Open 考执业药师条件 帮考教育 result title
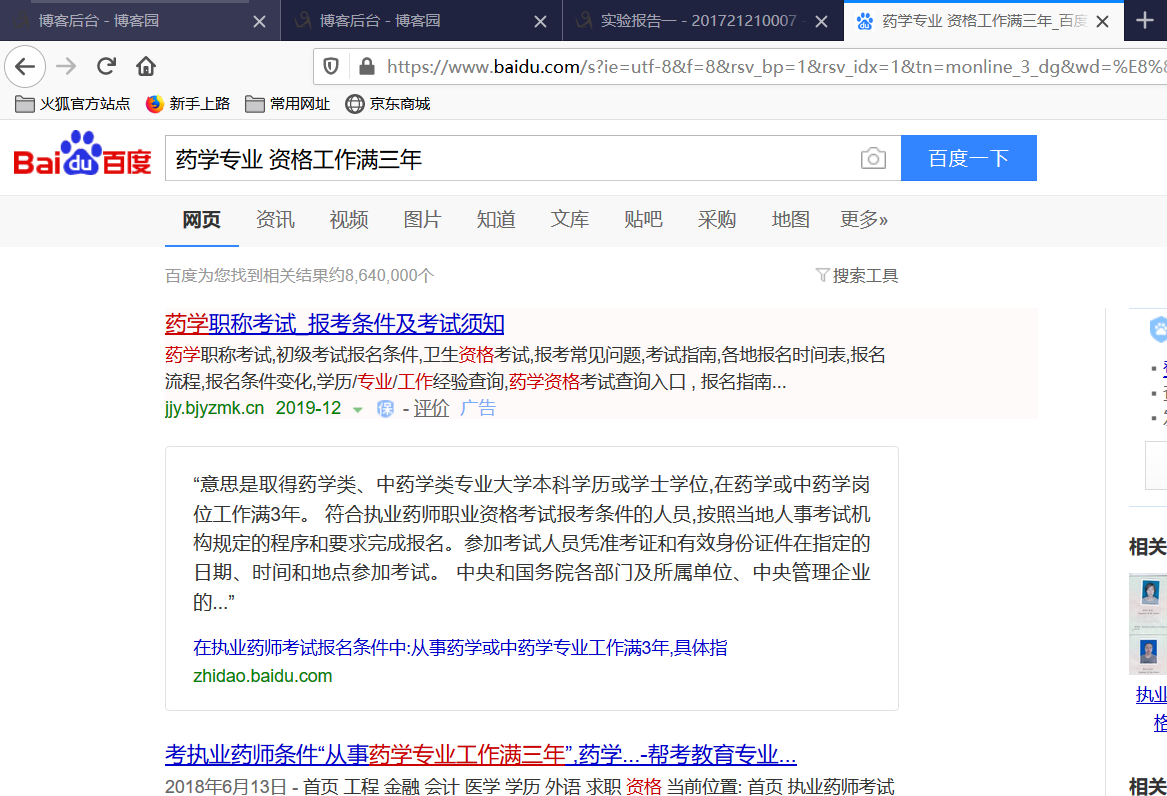1167x796 pixels. click(x=481, y=755)
